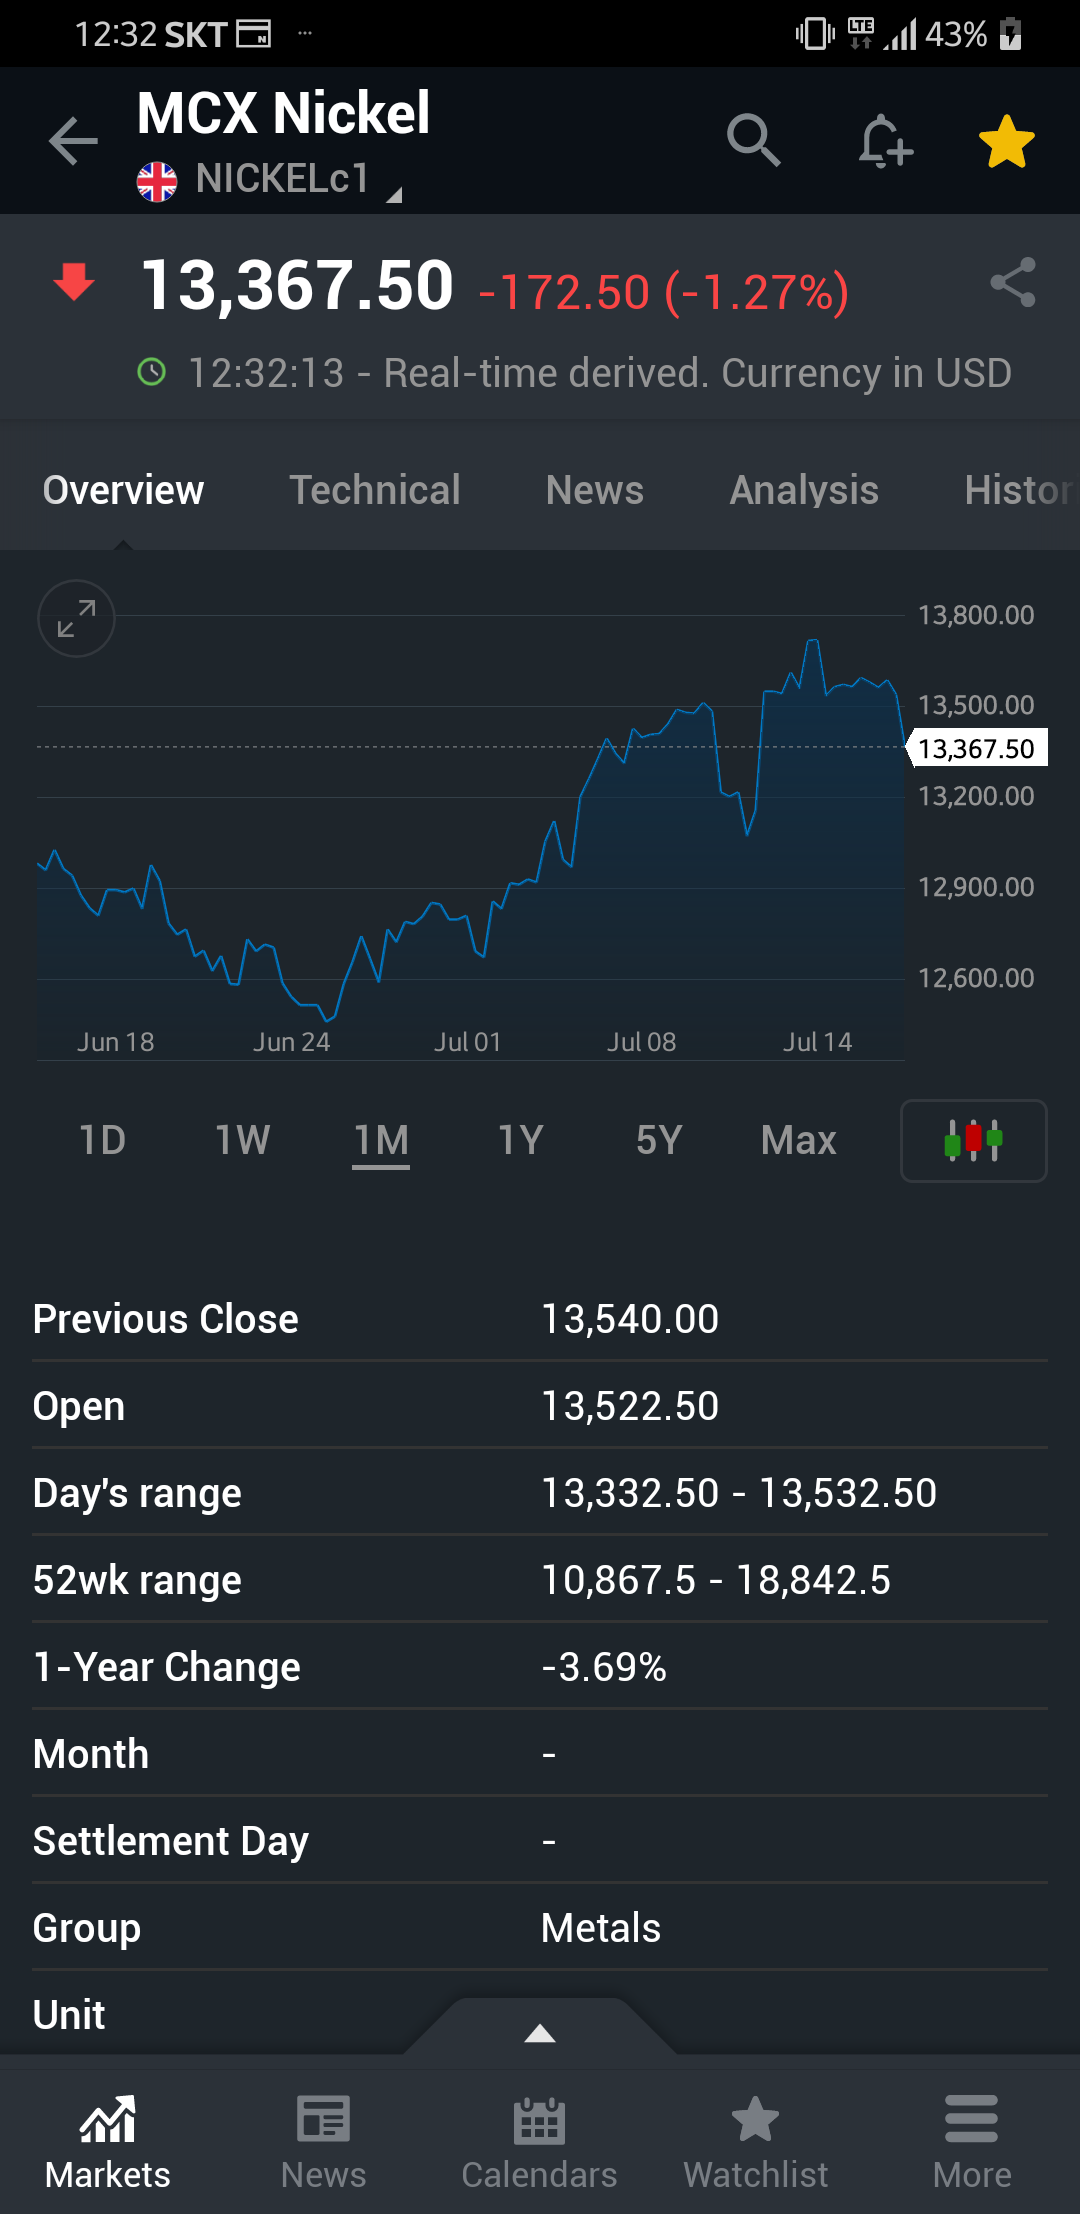Tap the red down-arrow price indicator
1080x2214 pixels.
click(x=74, y=282)
